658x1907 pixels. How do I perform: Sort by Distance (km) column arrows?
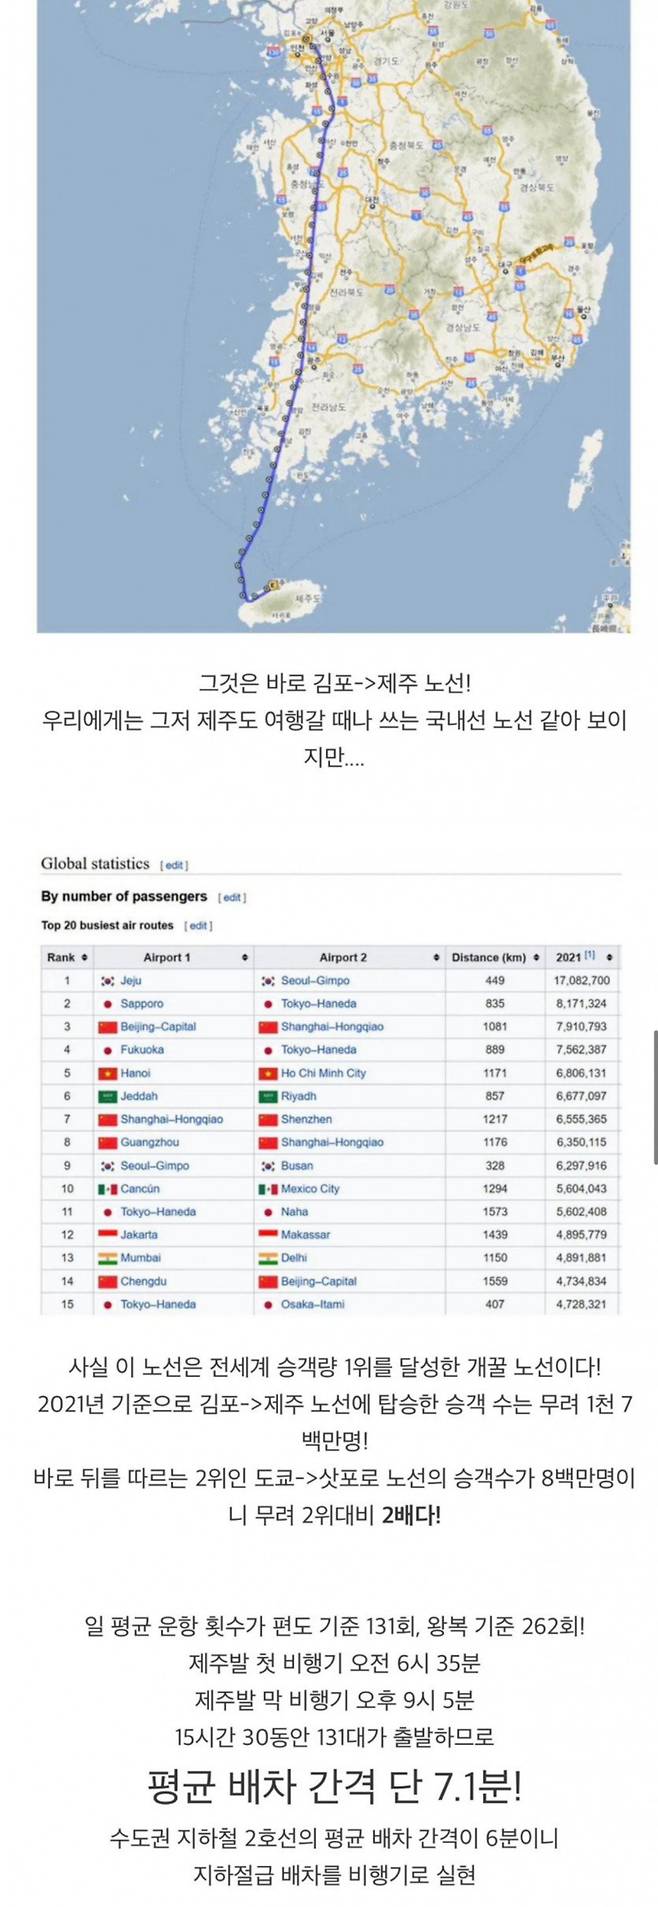tap(537, 958)
